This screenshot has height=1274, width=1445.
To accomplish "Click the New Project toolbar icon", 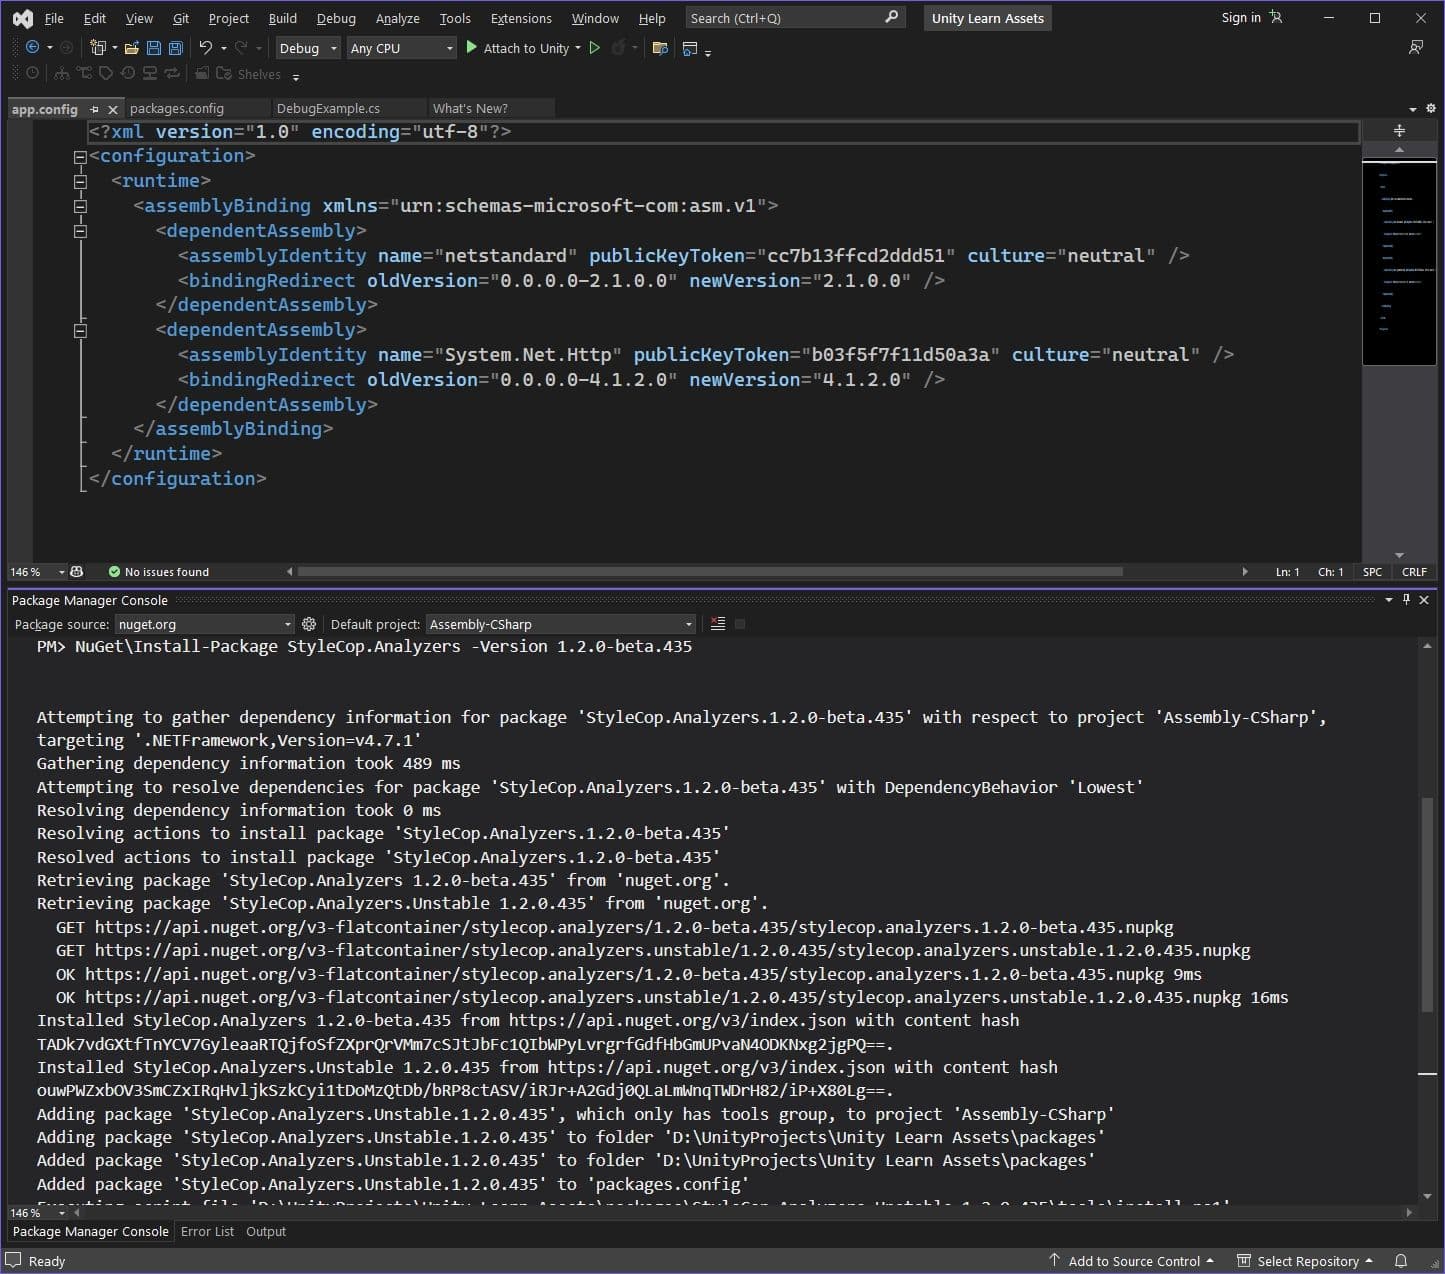I will pyautogui.click(x=98, y=48).
